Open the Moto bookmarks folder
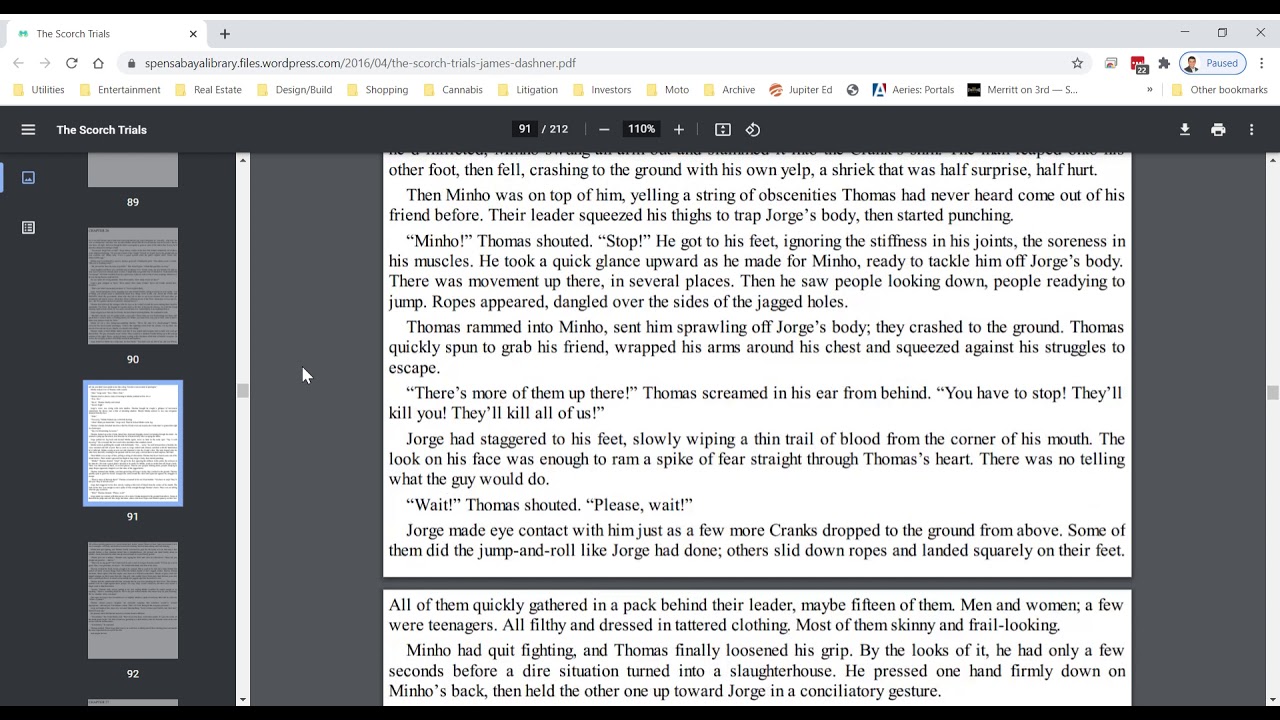Viewport: 1280px width, 720px height. [667, 90]
